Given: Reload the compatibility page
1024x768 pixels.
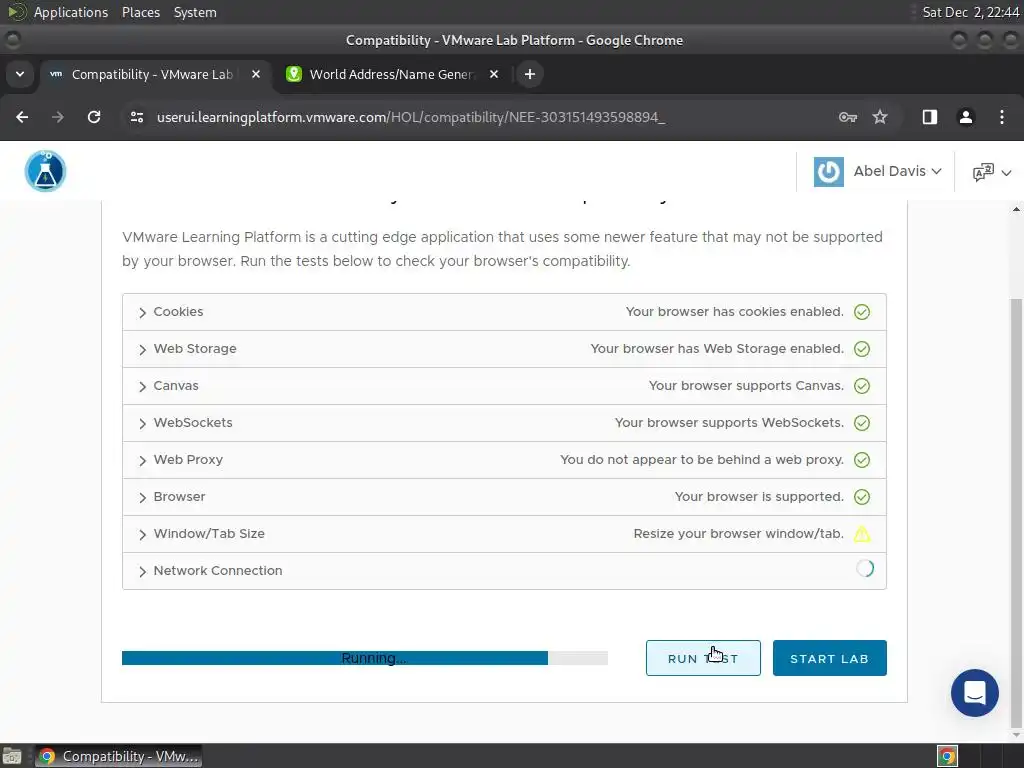Looking at the screenshot, I should 94,117.
